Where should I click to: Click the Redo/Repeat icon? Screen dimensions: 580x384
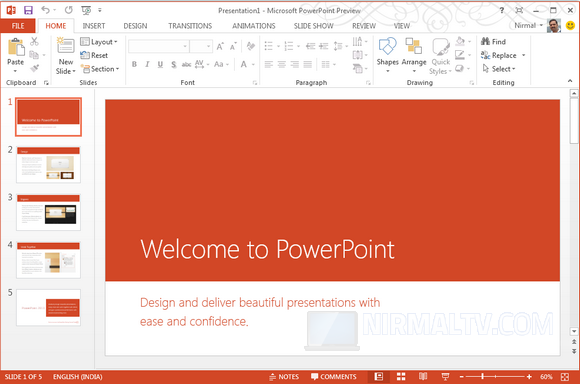pos(68,10)
